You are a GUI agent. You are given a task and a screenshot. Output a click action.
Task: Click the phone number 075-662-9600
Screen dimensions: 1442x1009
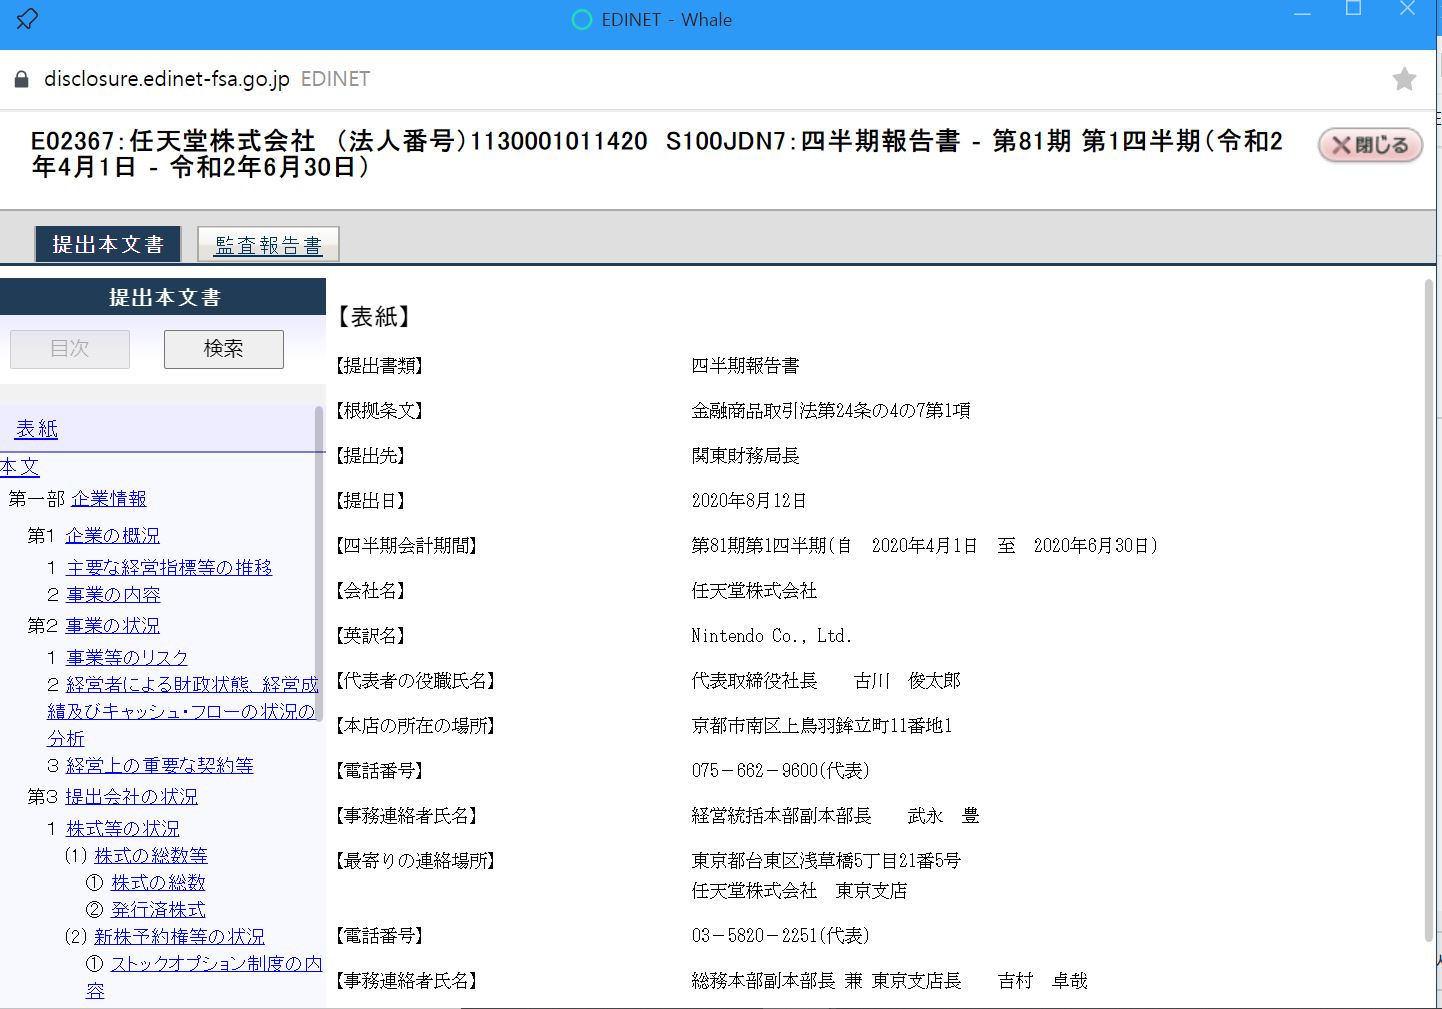[780, 771]
